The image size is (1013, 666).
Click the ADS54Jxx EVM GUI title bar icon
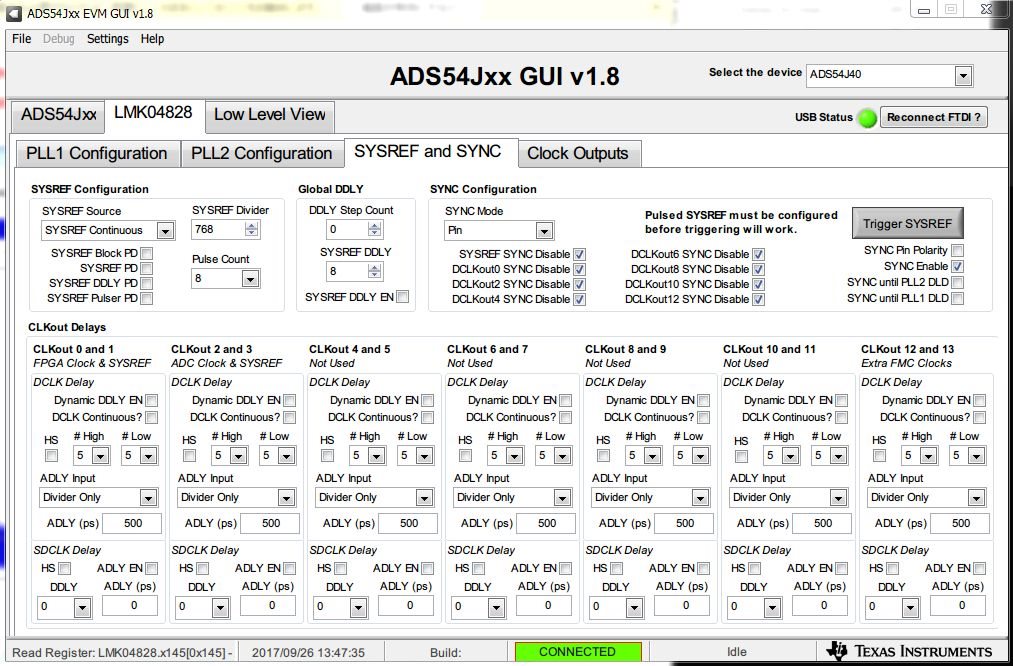[14, 13]
